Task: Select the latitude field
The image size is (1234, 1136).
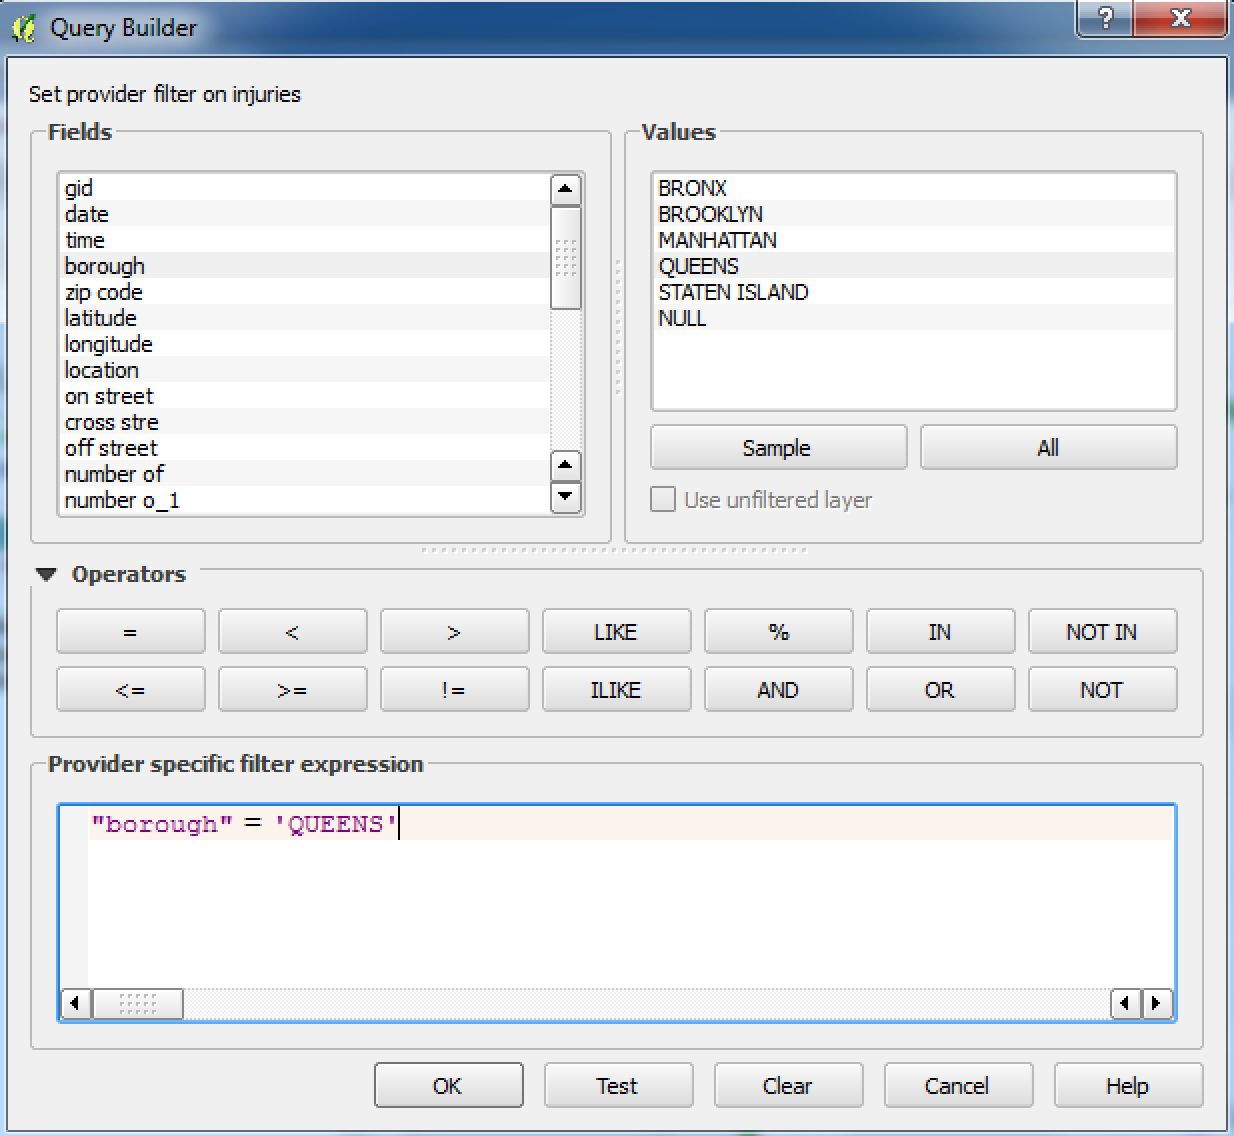Action: [102, 318]
